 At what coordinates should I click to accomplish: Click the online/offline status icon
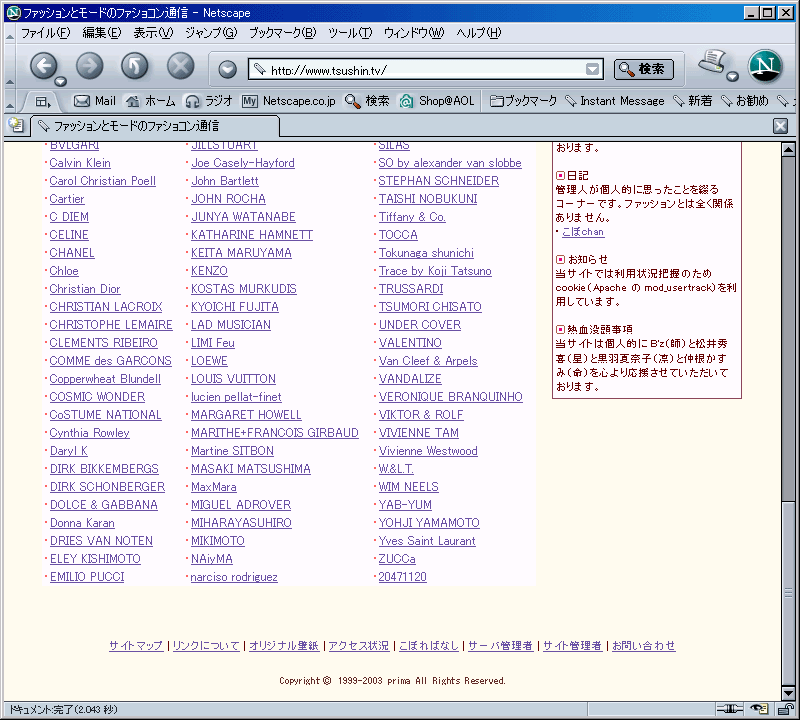[x=730, y=709]
